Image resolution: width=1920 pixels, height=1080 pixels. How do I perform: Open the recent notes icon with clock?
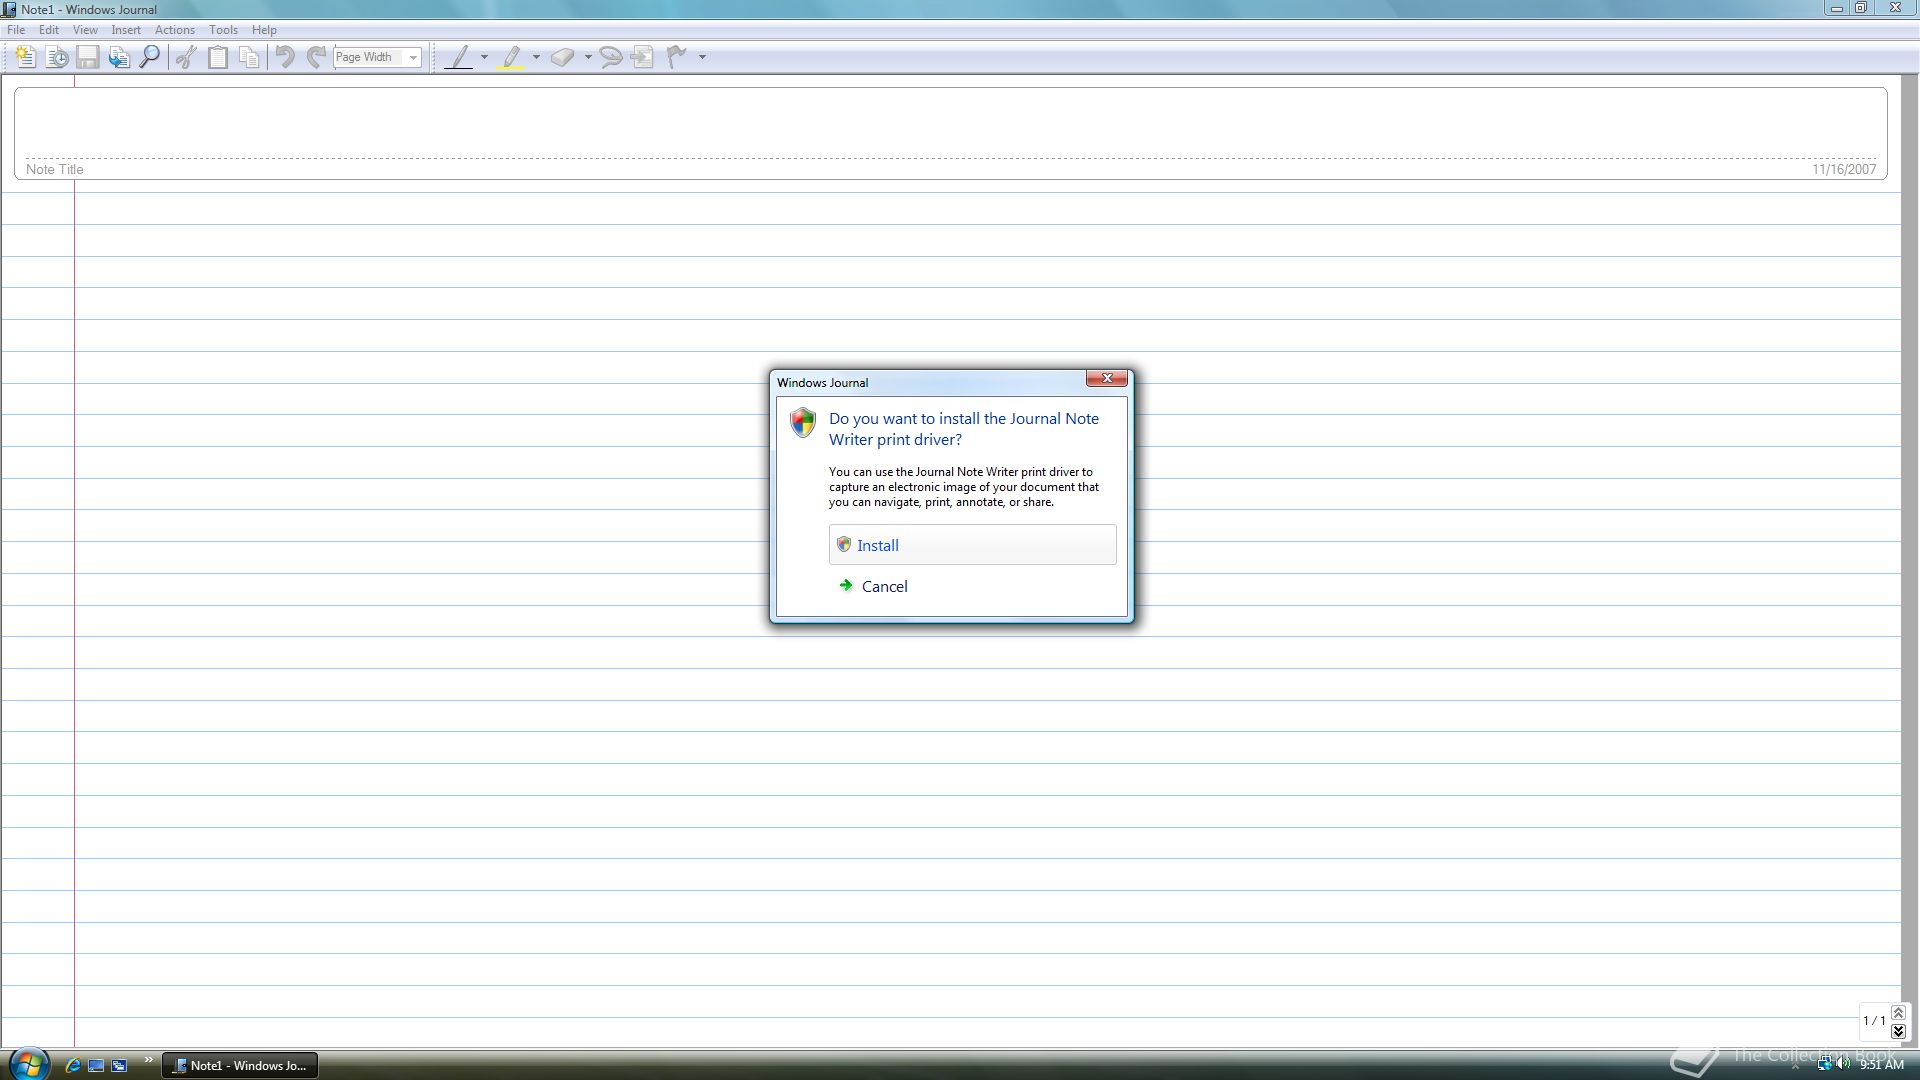[57, 57]
